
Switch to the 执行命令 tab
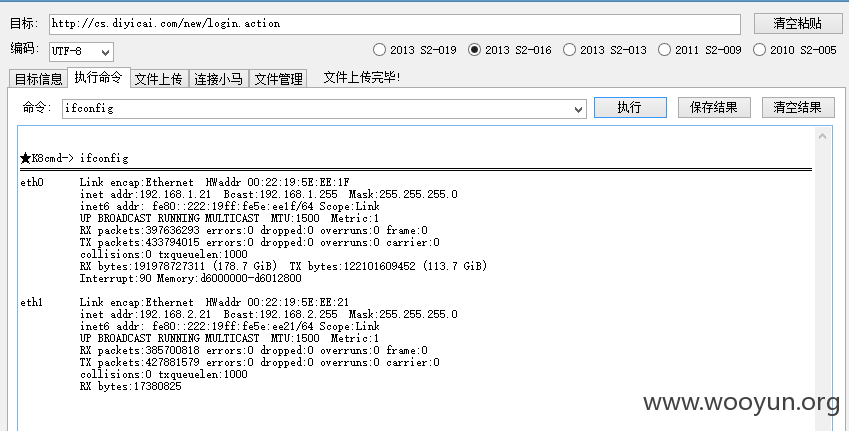[x=99, y=77]
